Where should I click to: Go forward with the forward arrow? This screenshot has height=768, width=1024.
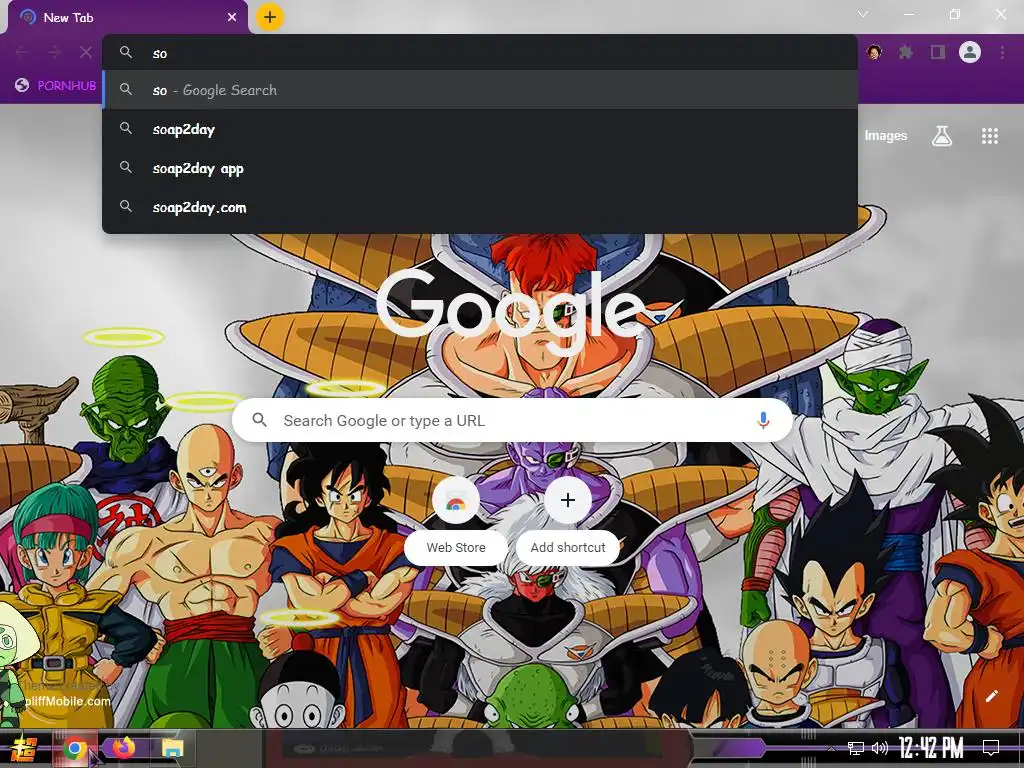[x=54, y=52]
